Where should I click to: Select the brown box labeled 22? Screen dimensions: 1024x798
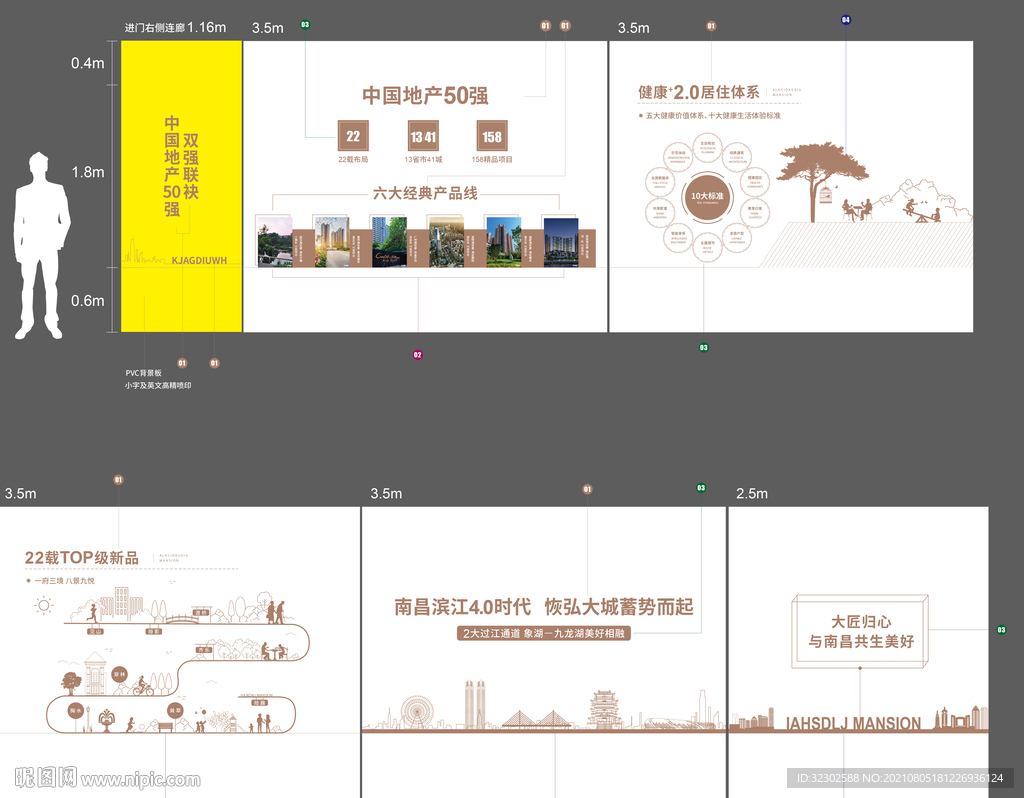click(353, 136)
